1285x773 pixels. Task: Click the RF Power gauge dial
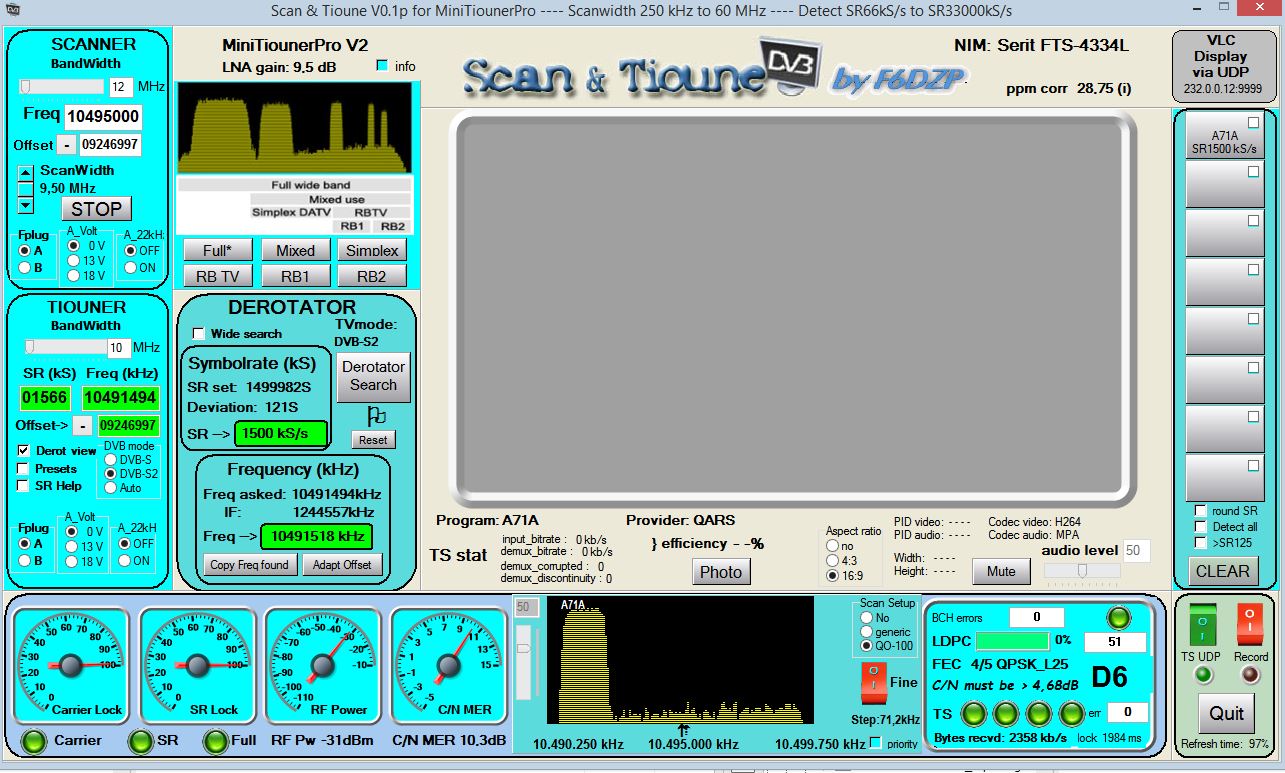323,664
